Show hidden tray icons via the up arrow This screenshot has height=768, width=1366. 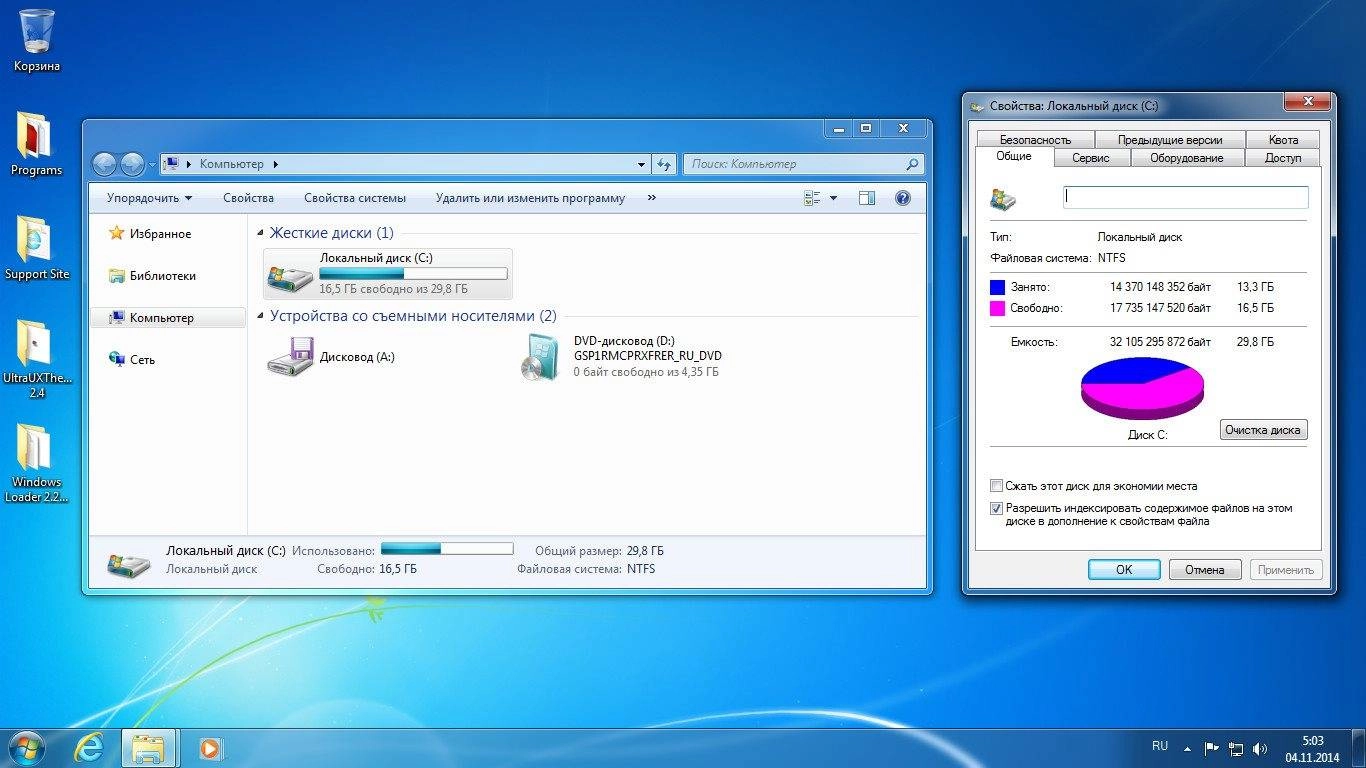point(1187,748)
